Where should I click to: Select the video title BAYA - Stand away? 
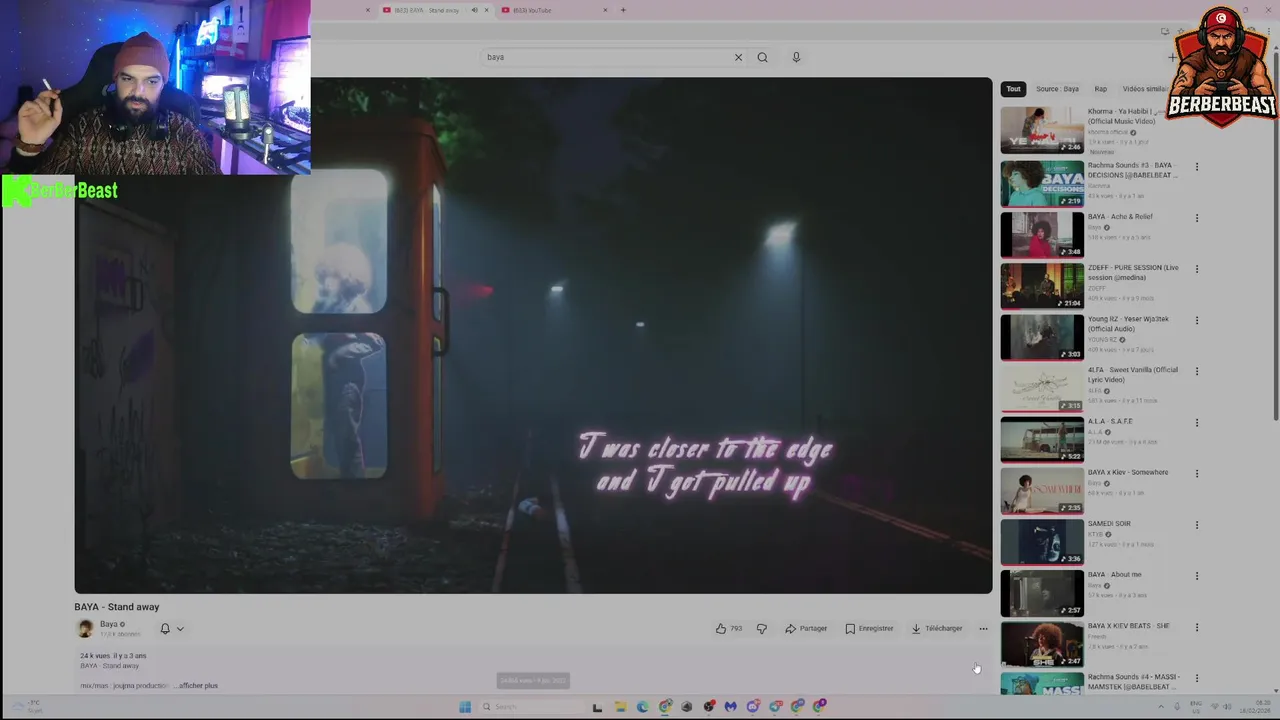click(x=117, y=607)
